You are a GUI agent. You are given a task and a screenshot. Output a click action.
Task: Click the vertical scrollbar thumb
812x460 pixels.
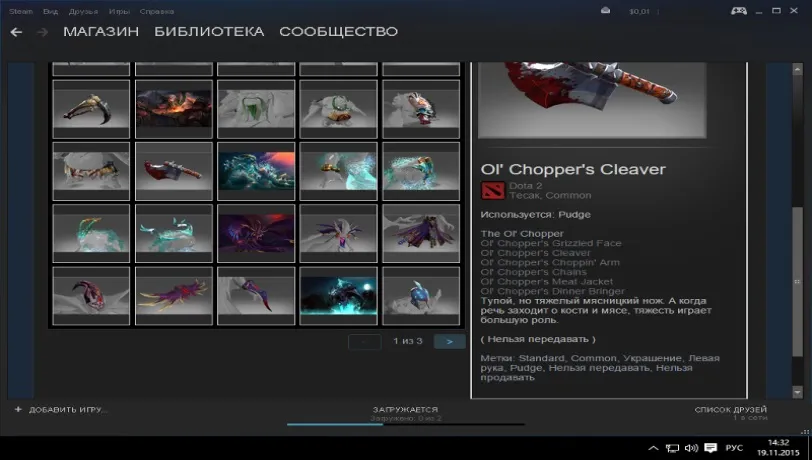click(x=798, y=281)
